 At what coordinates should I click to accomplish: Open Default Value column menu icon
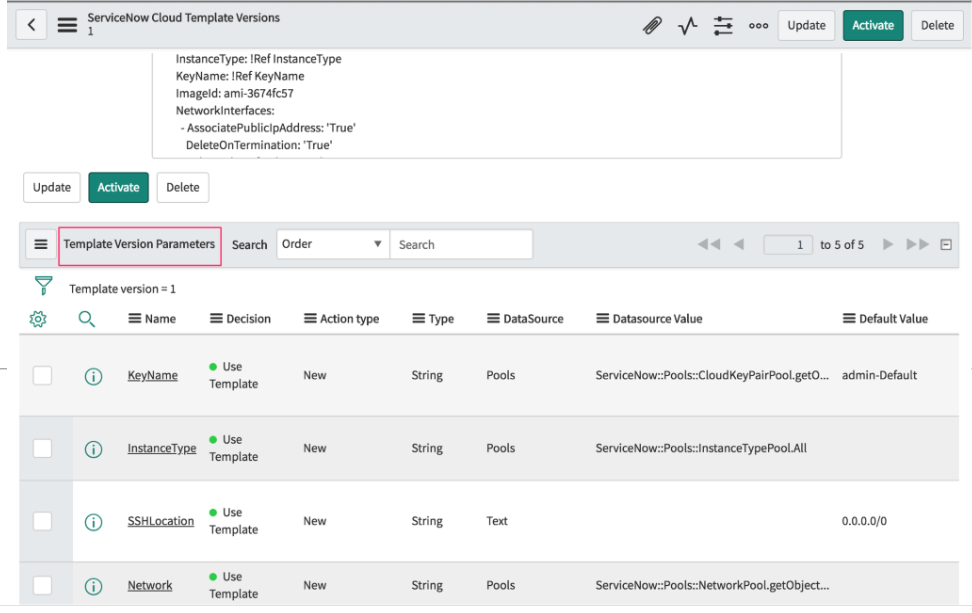[849, 319]
